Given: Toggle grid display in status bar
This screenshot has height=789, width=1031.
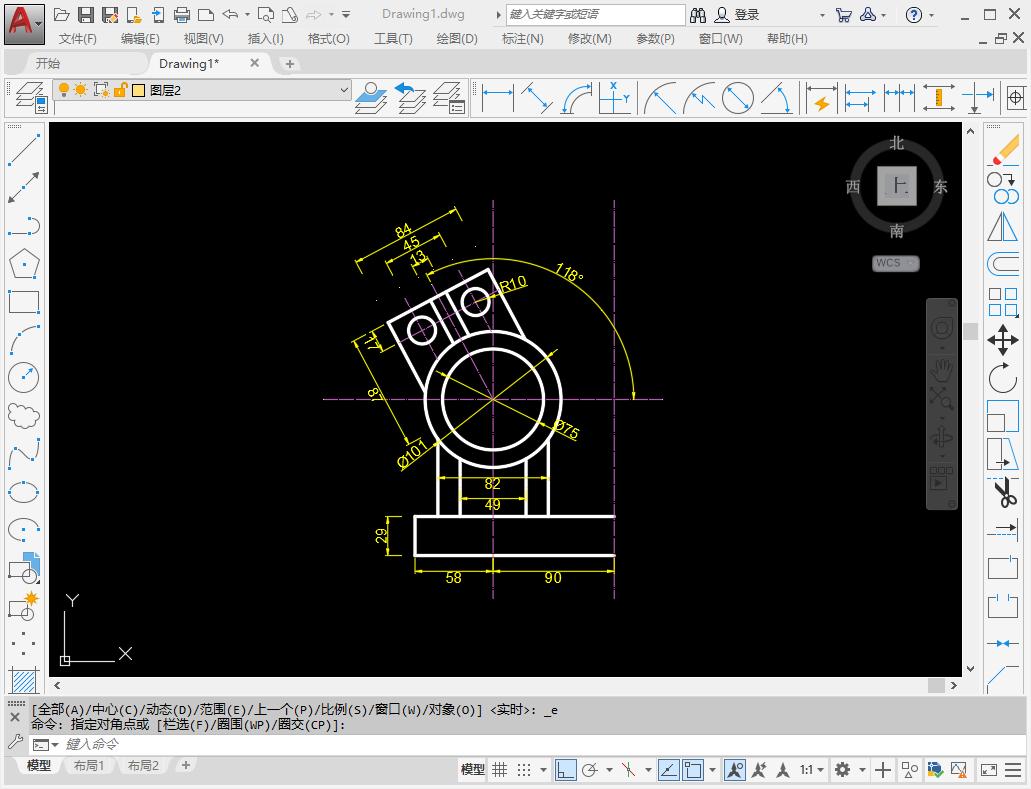Looking at the screenshot, I should coord(500,770).
